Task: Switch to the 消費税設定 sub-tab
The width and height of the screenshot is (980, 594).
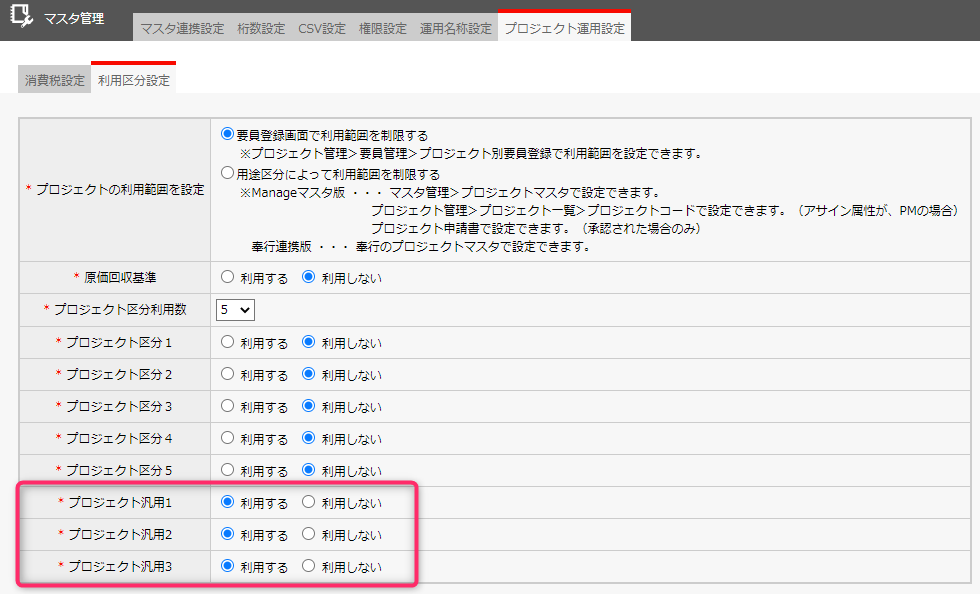Action: [x=54, y=80]
